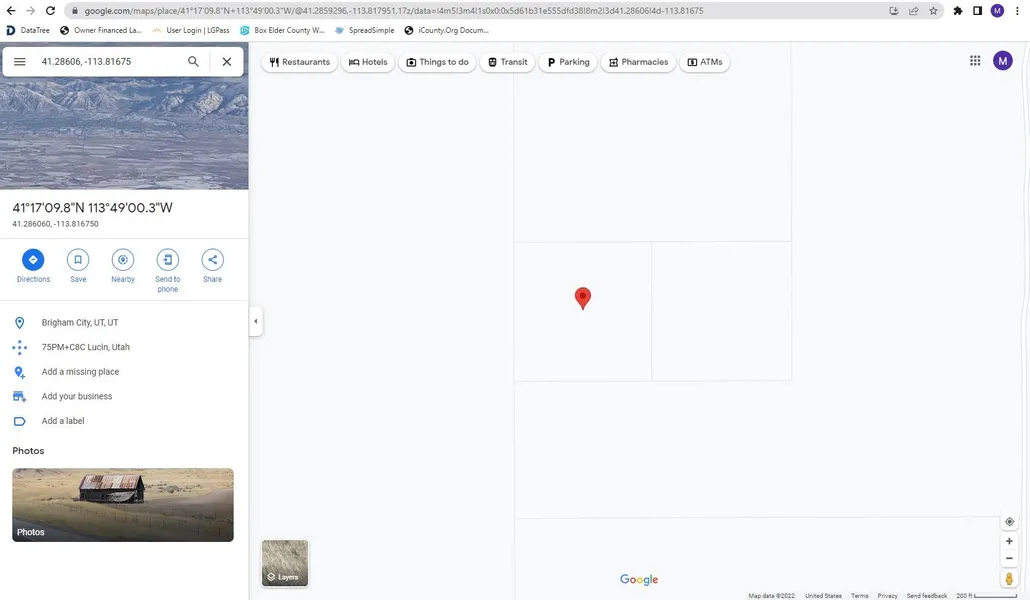This screenshot has width=1030, height=600.
Task: Click the search magnifier icon
Action: click(194, 61)
